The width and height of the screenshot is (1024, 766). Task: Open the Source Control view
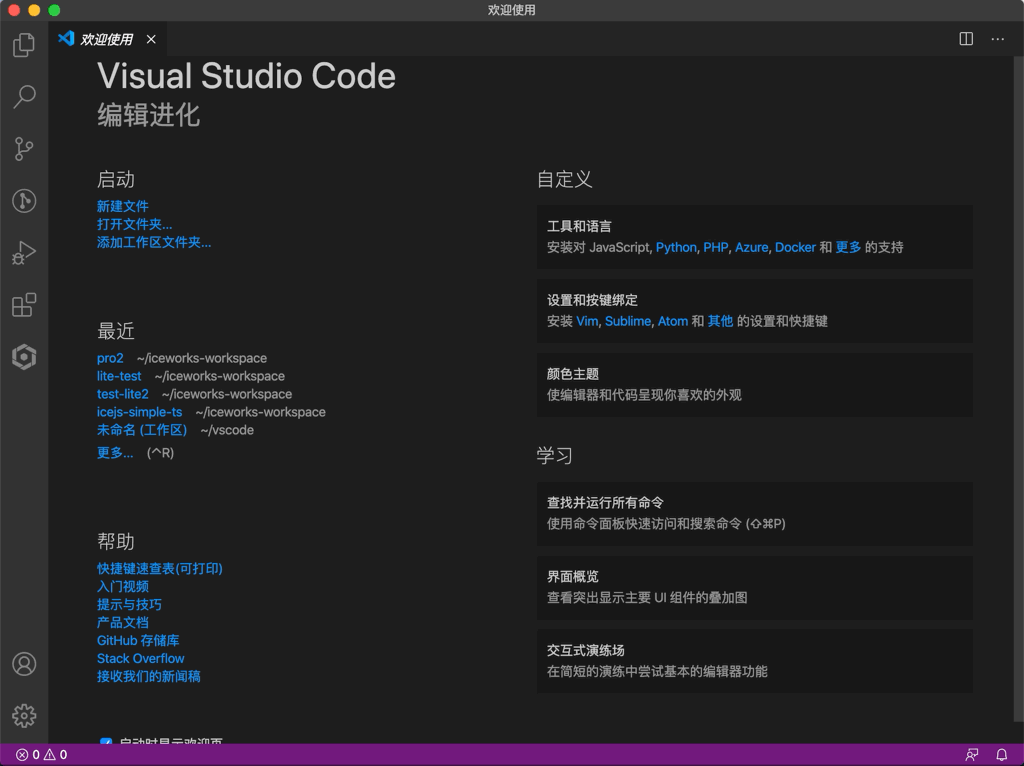pos(23,149)
